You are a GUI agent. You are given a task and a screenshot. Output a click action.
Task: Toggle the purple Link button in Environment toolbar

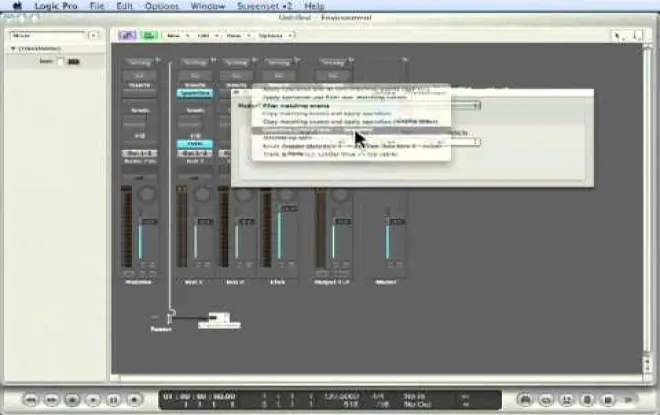coord(127,35)
